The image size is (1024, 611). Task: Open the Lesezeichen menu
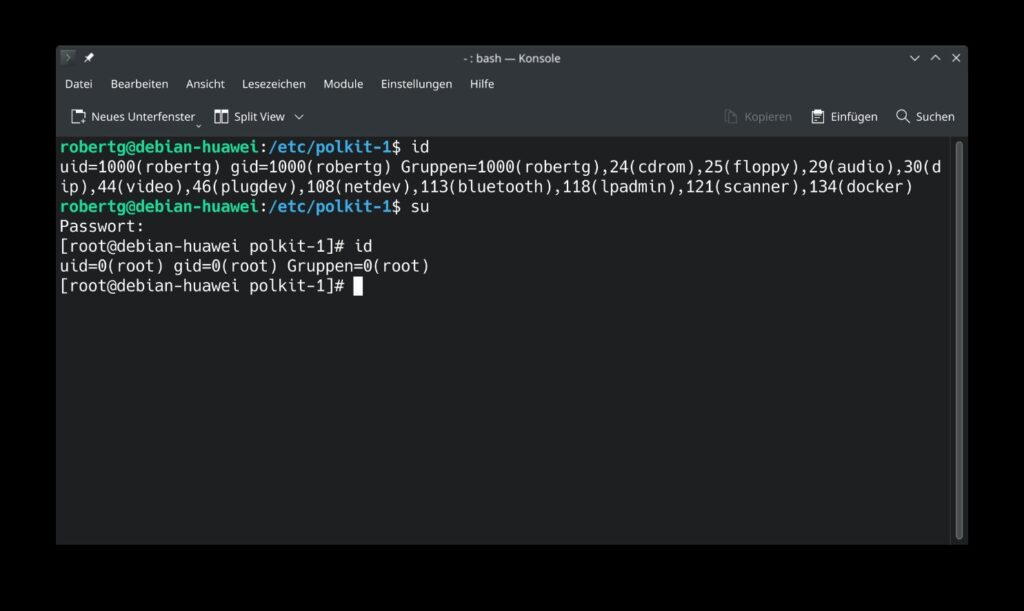click(274, 84)
